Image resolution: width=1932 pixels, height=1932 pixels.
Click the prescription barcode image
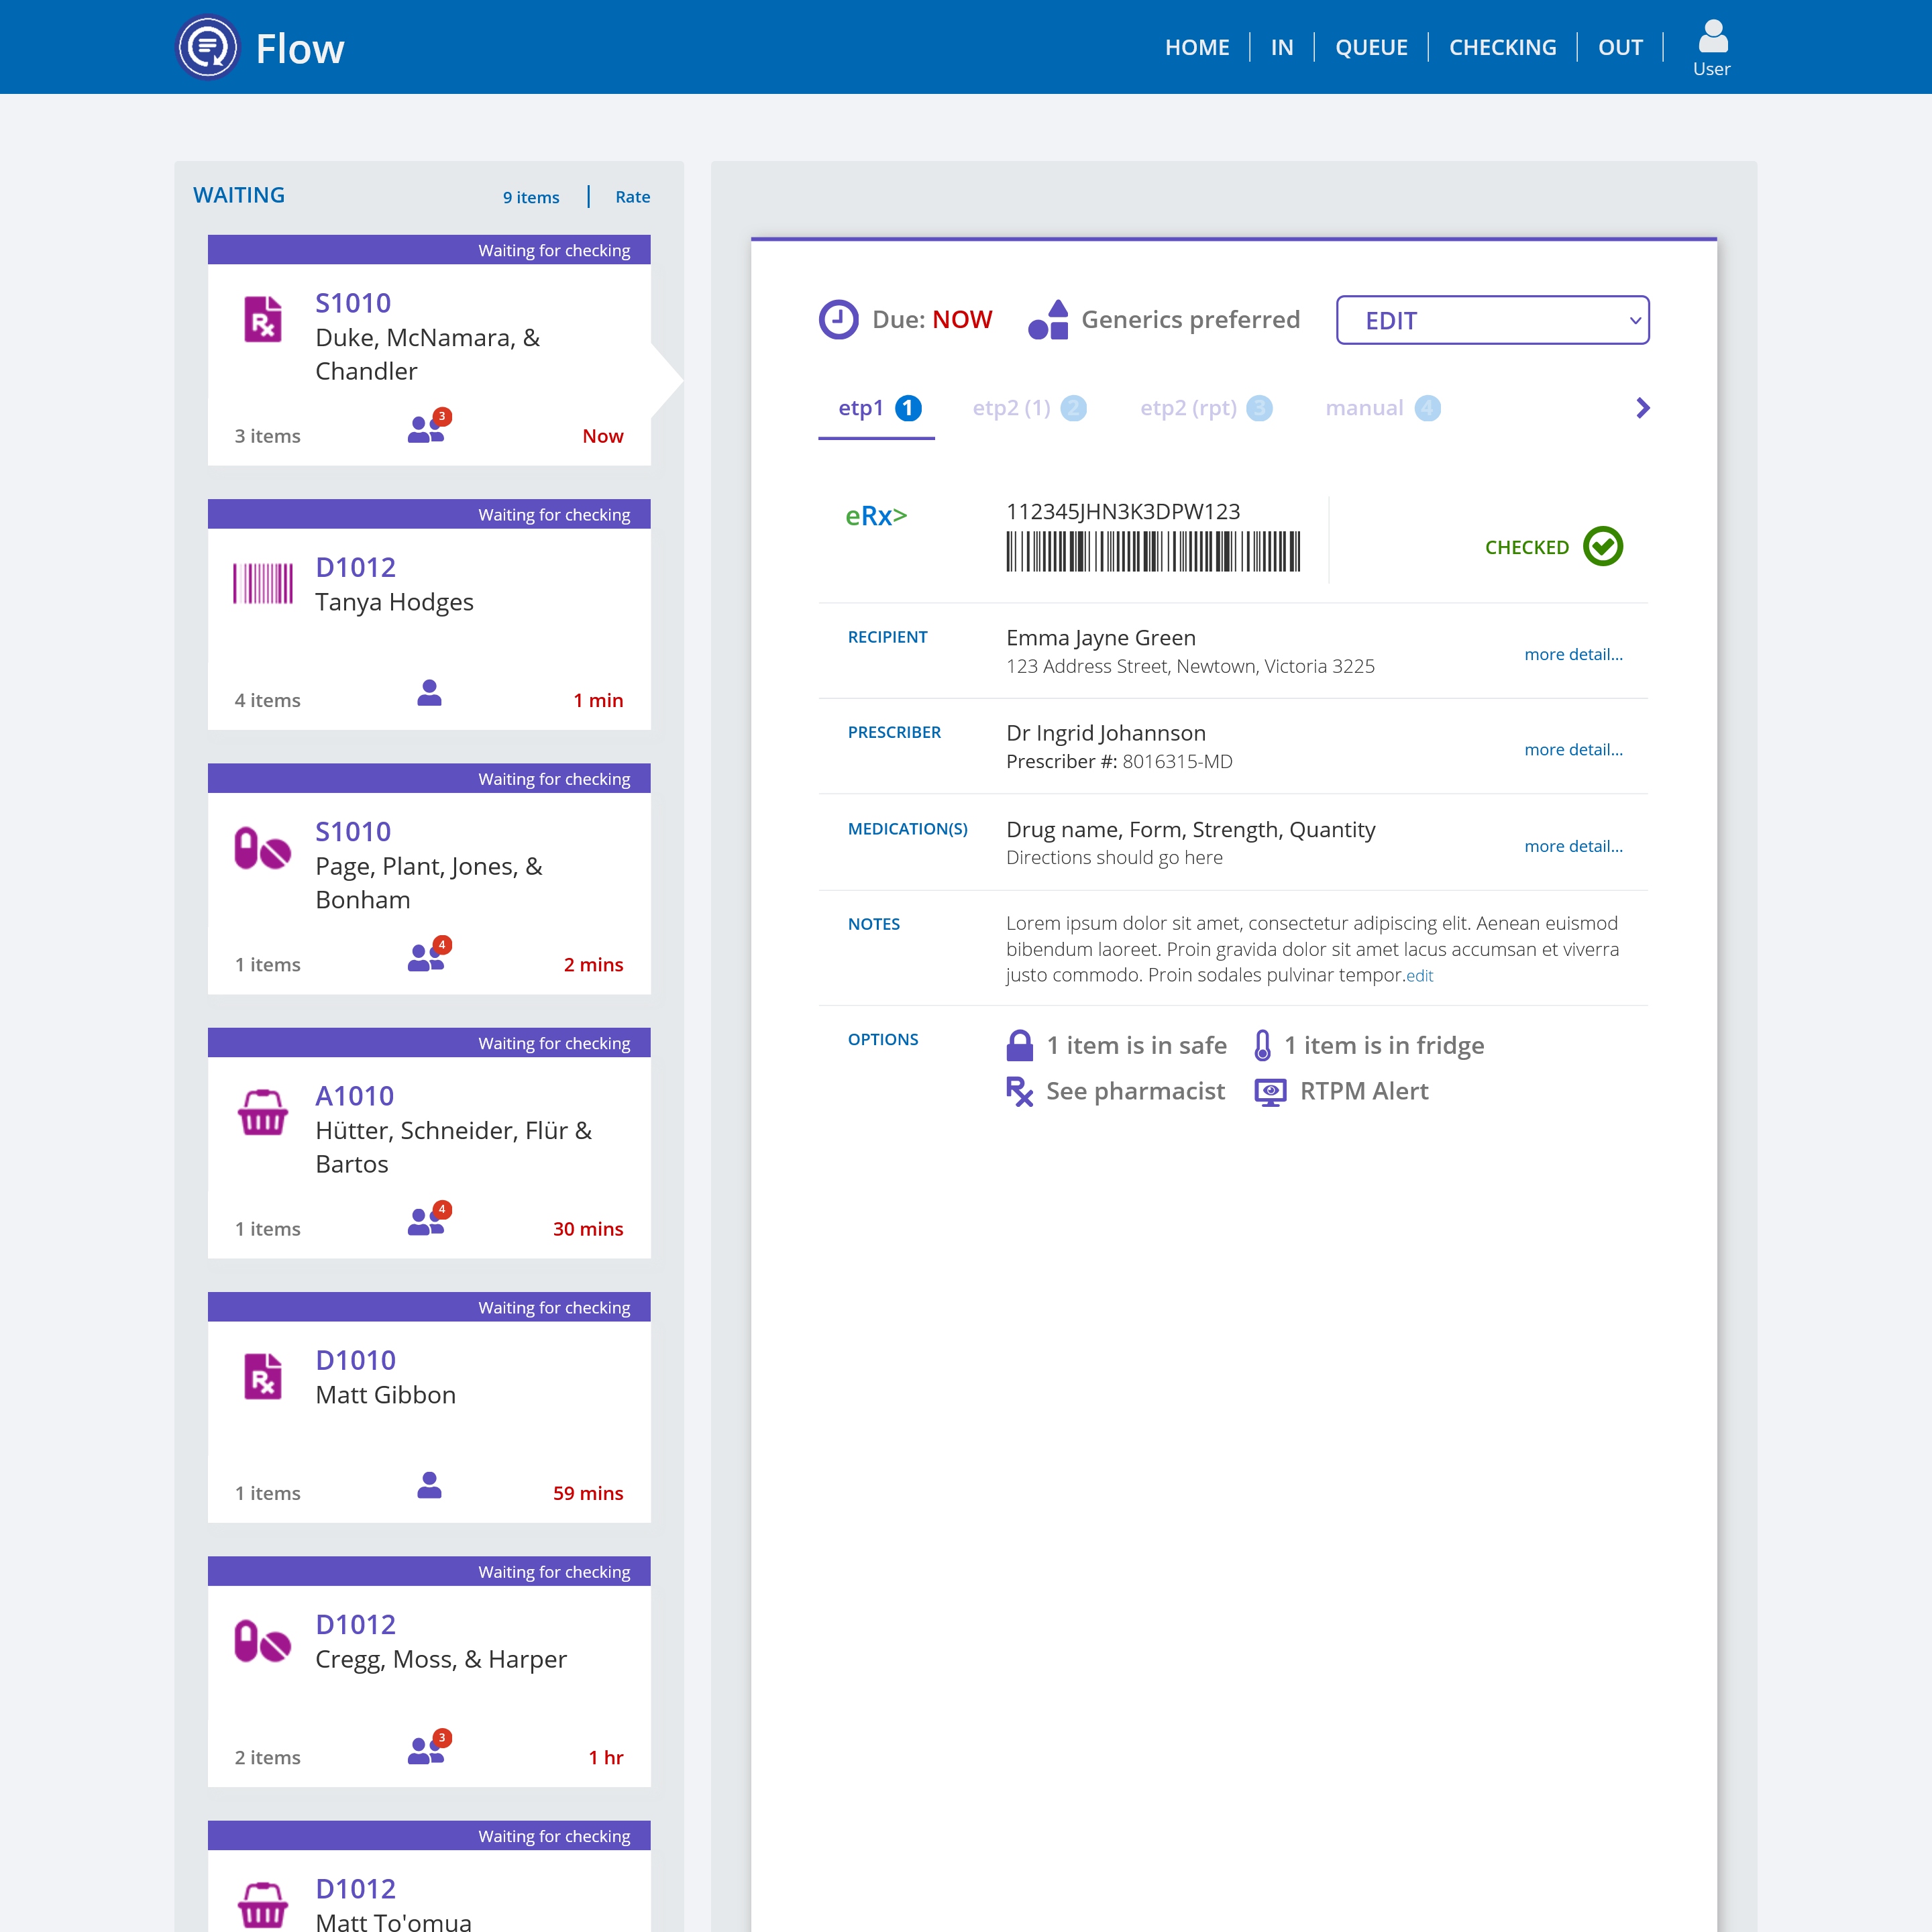coord(1153,551)
